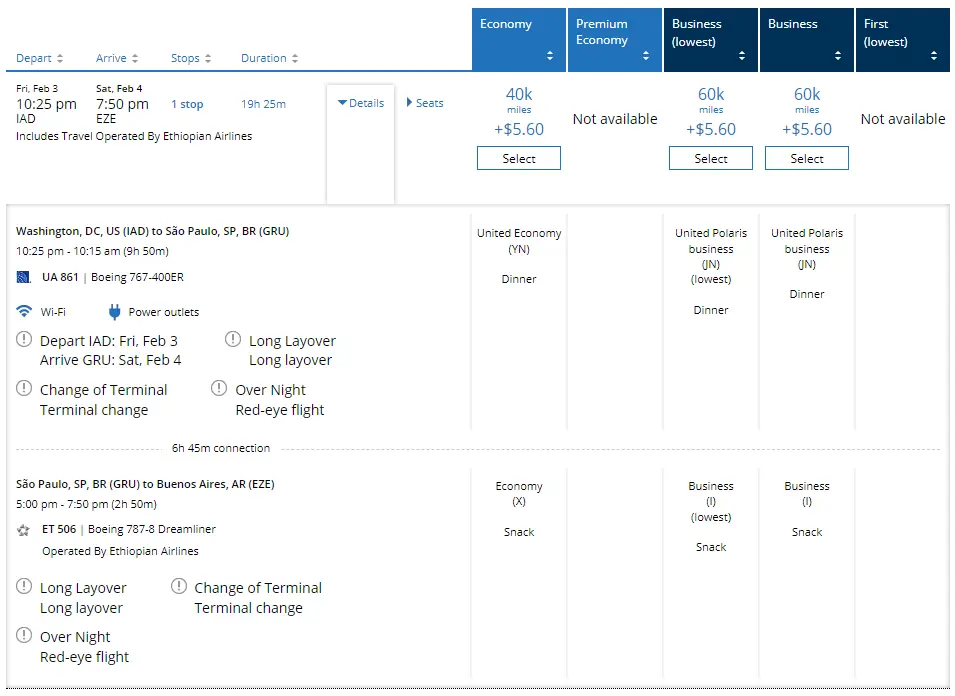955x696 pixels.
Task: Sort flights by Depart time
Action: [x=40, y=58]
